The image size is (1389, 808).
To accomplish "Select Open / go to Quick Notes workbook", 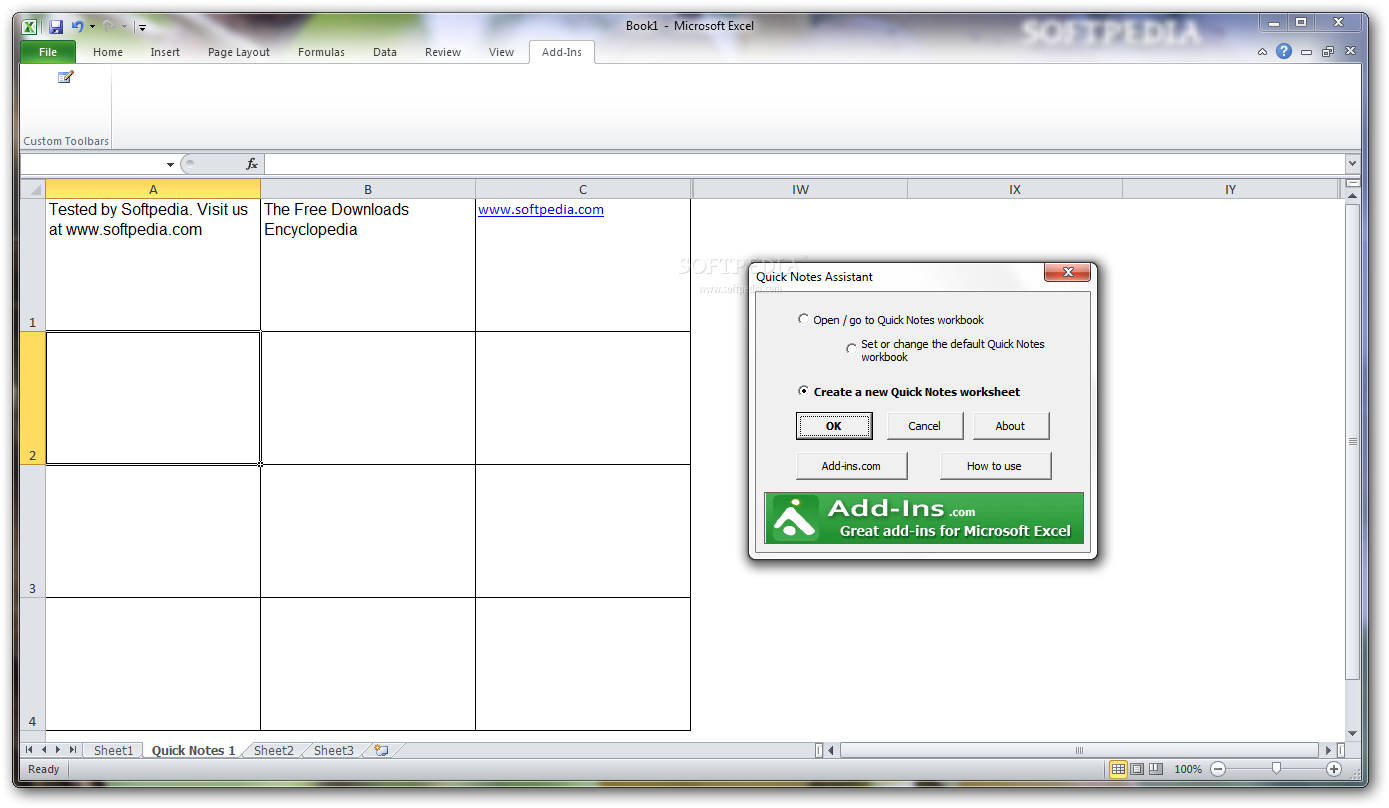I will 891,320.
